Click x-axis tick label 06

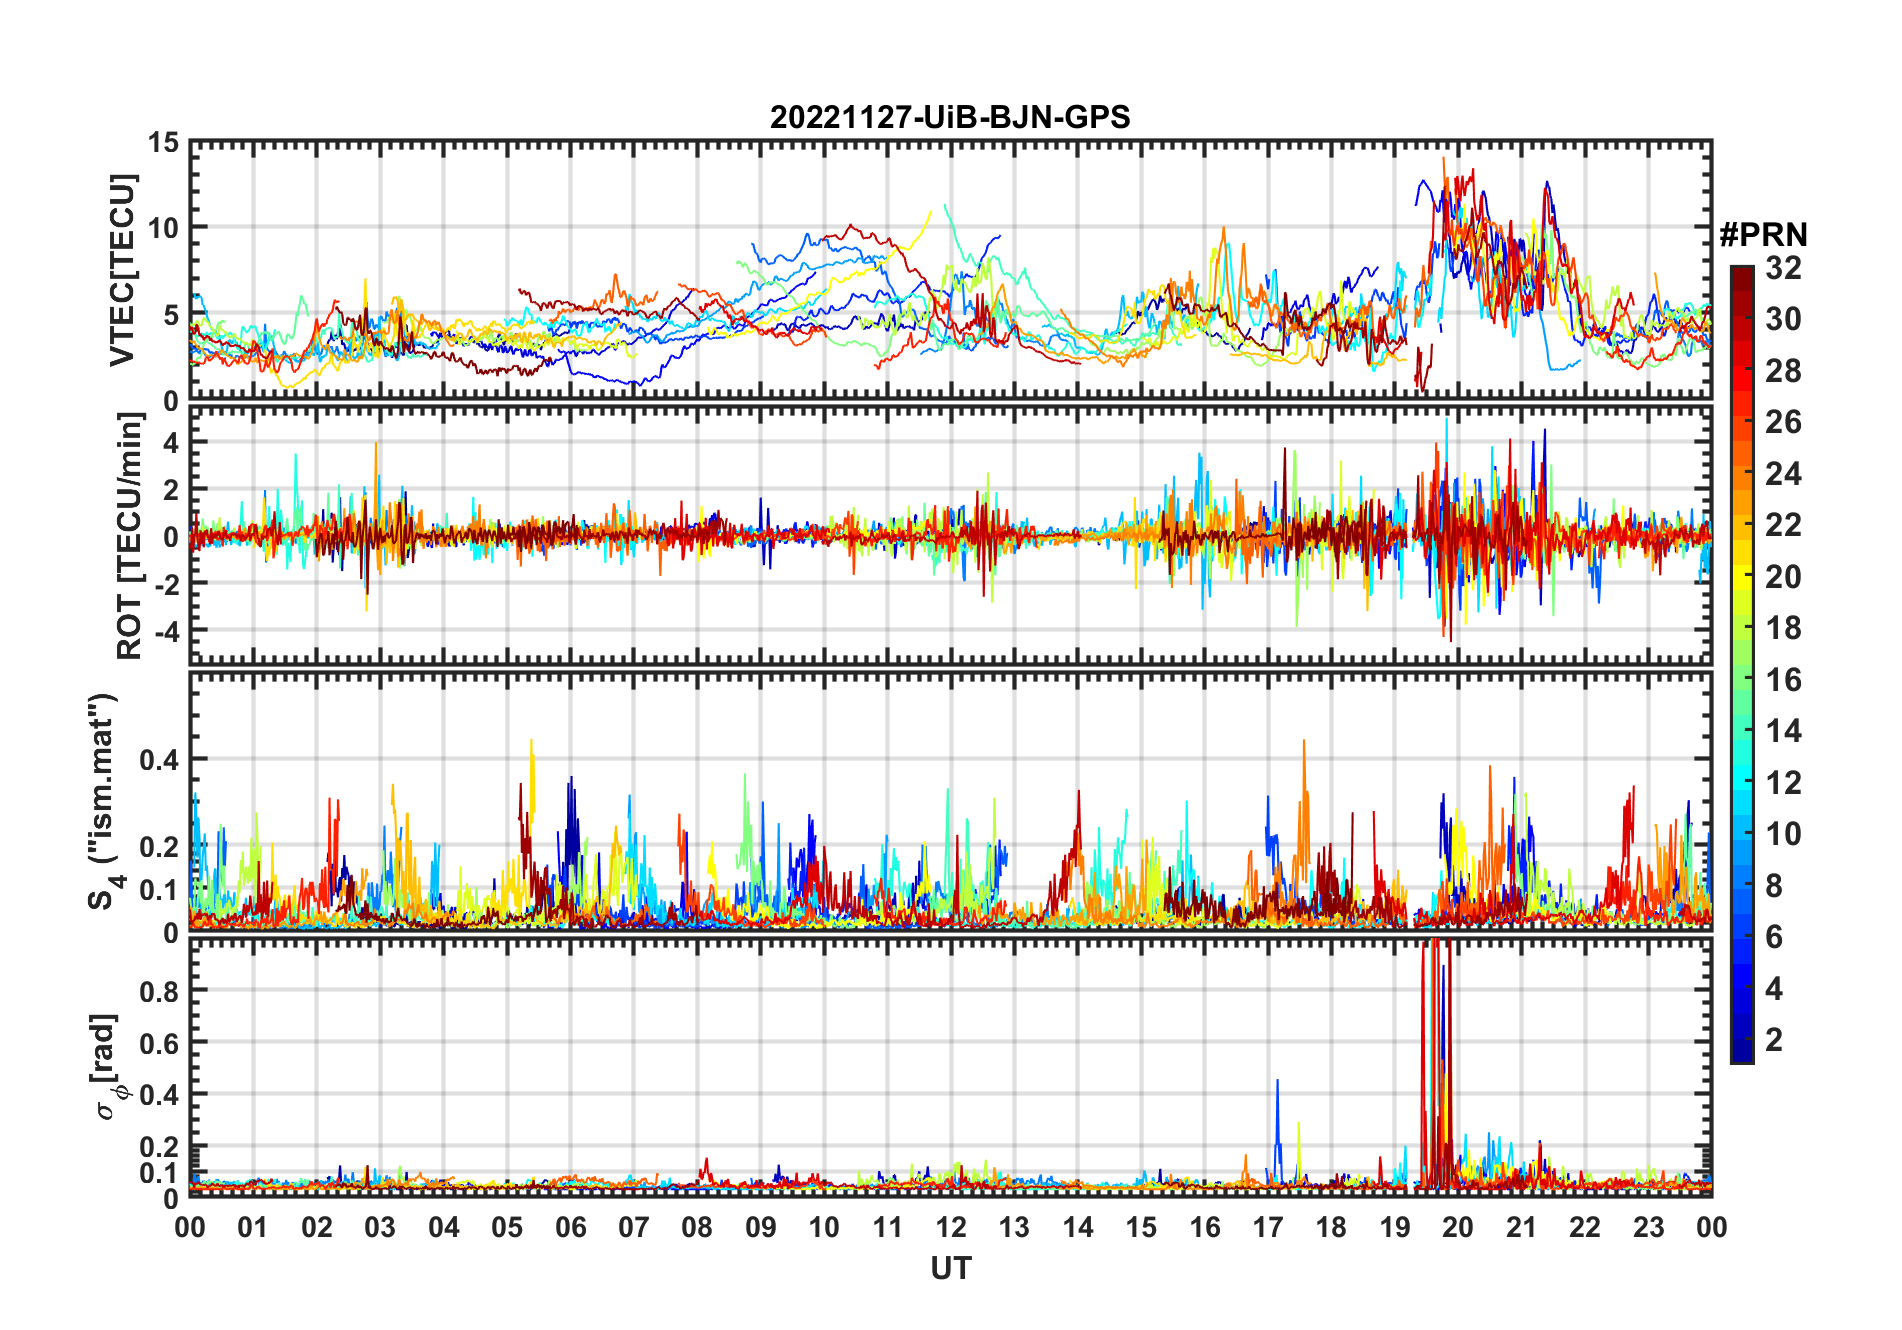pyautogui.click(x=570, y=1227)
